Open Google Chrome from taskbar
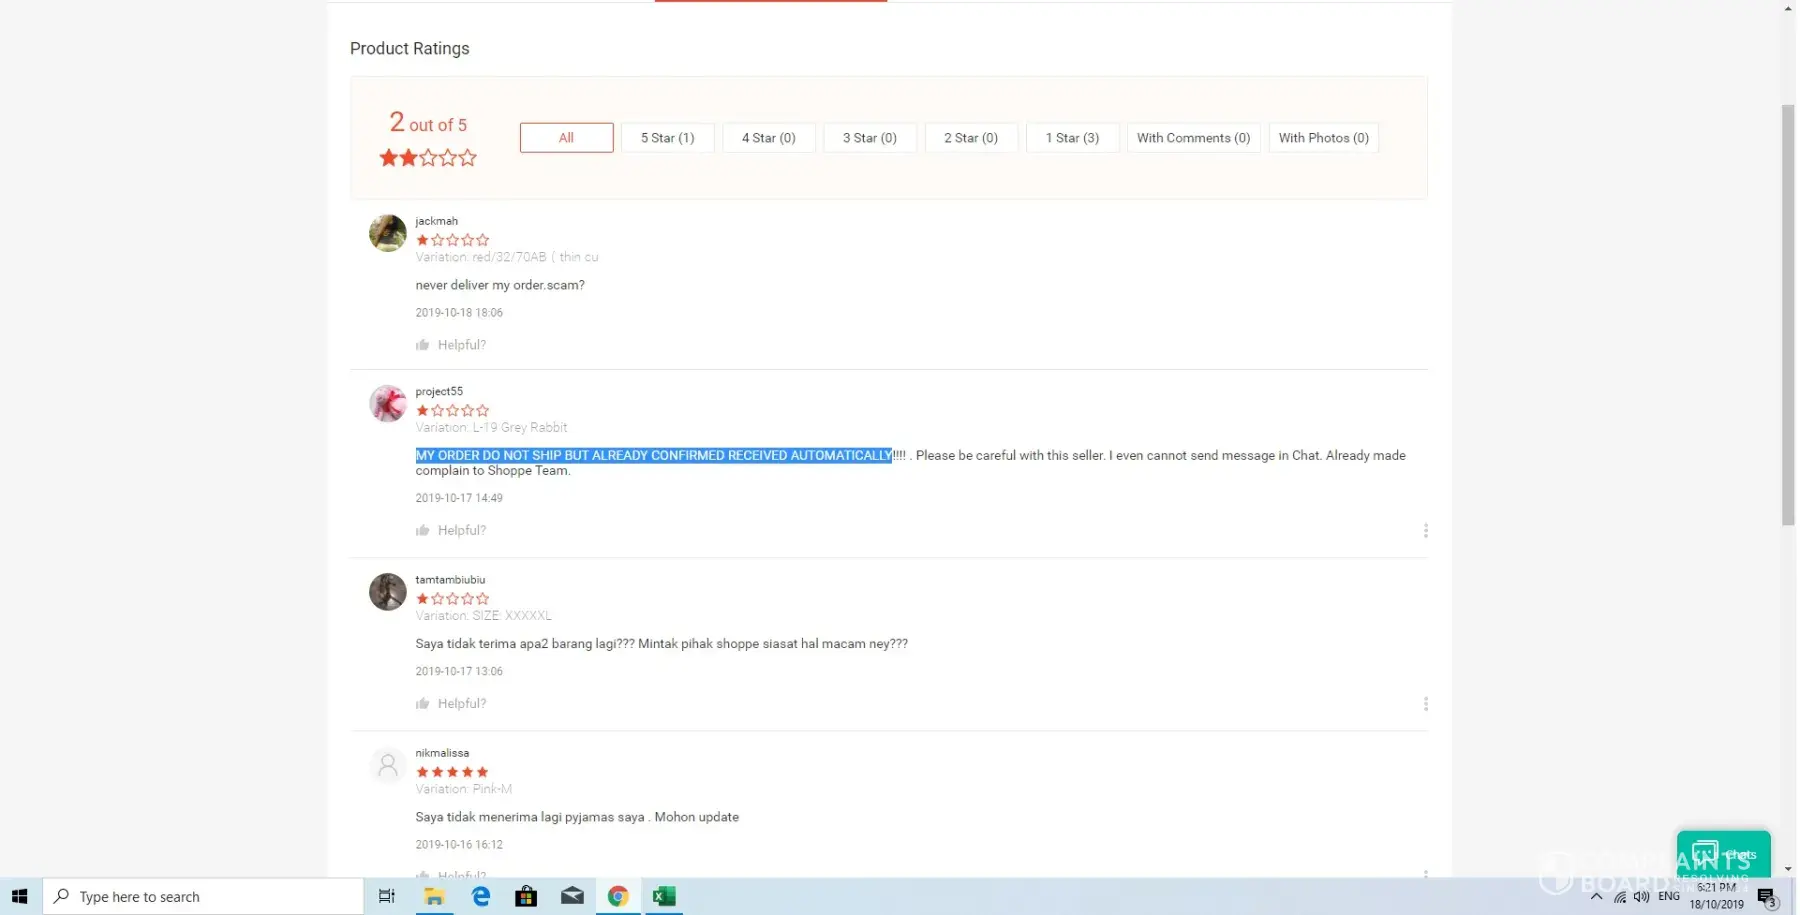The height and width of the screenshot is (915, 1800). [x=618, y=897]
